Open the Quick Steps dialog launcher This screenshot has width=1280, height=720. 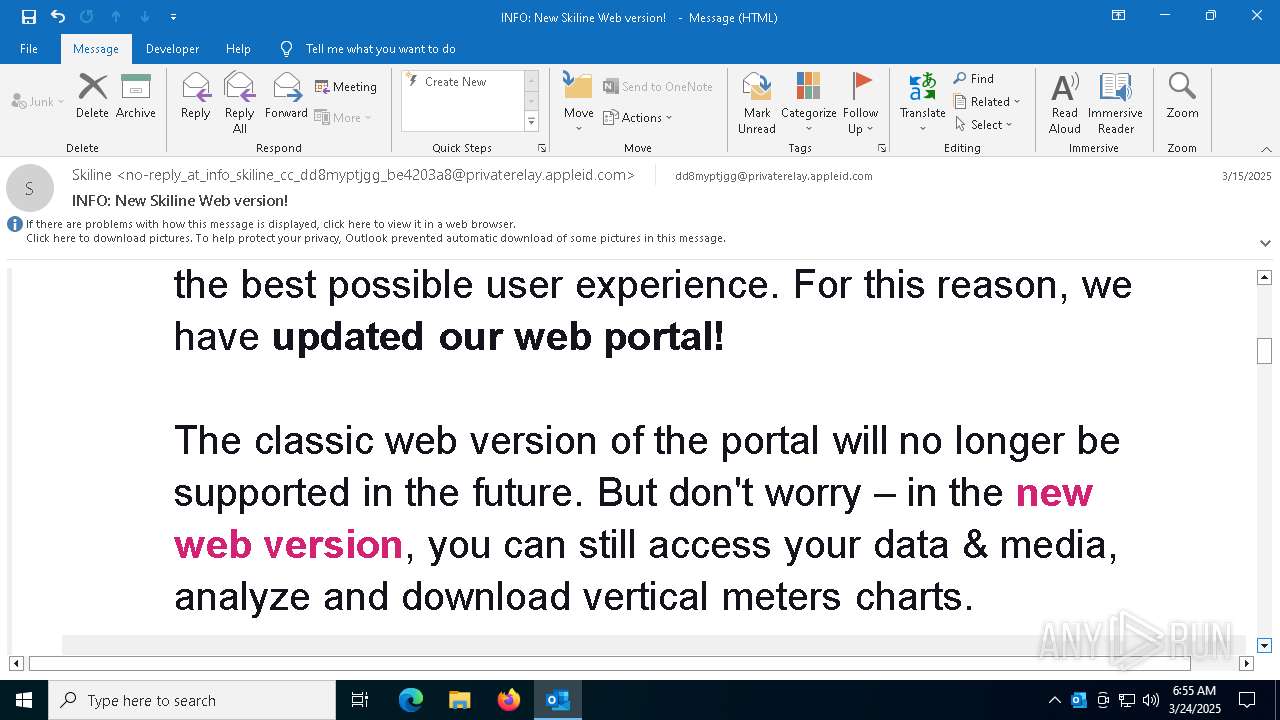542,148
